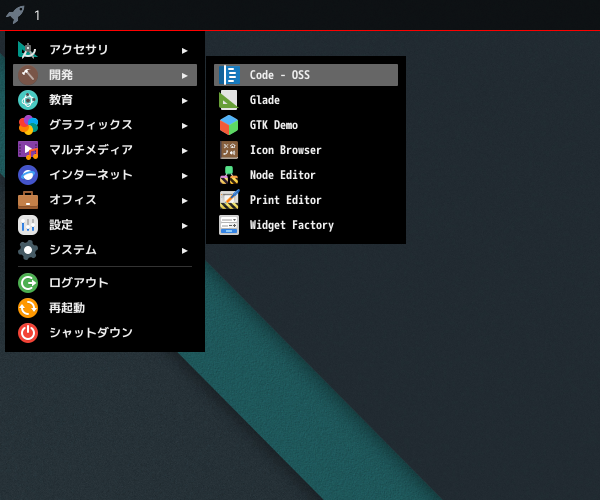Expand the アクセサリ submenu arrow

tap(184, 50)
